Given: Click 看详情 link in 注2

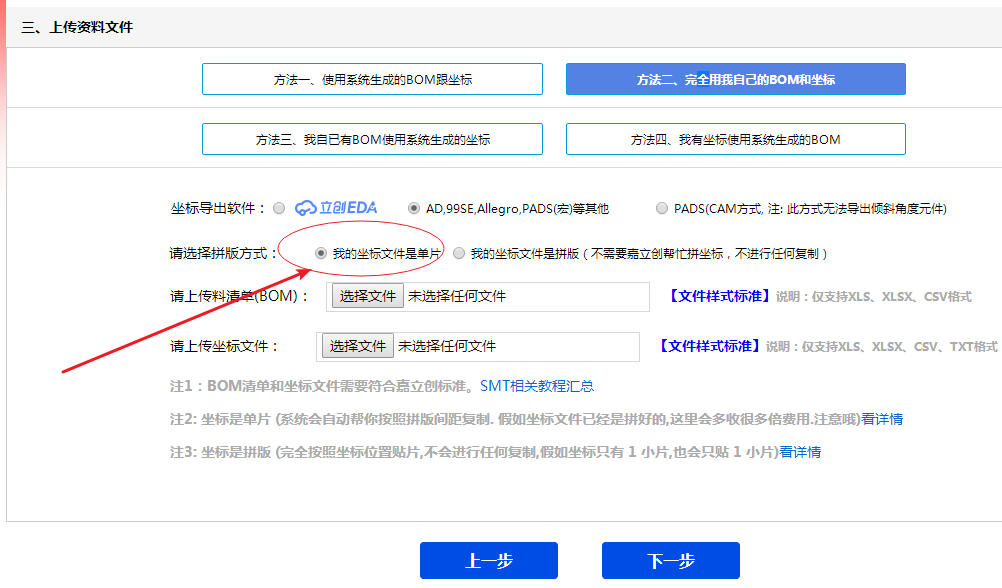Looking at the screenshot, I should pos(882,419).
